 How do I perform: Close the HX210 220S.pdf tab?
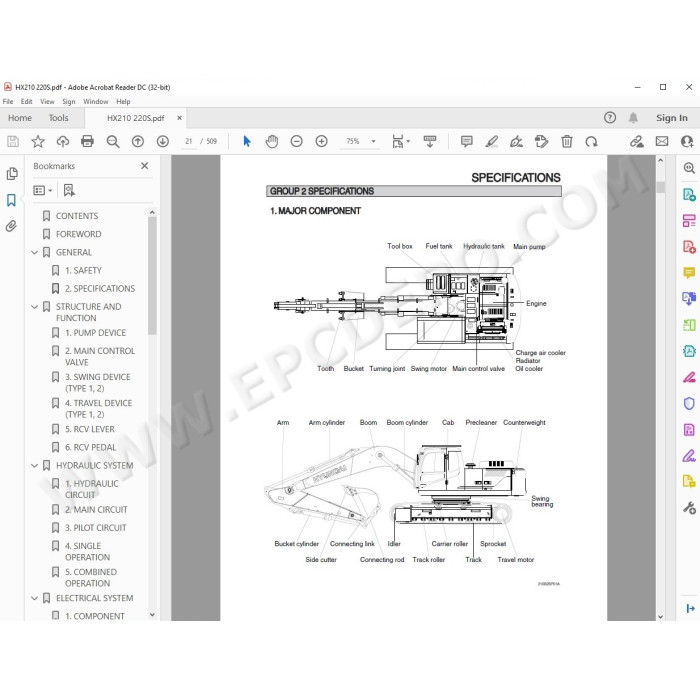click(179, 118)
